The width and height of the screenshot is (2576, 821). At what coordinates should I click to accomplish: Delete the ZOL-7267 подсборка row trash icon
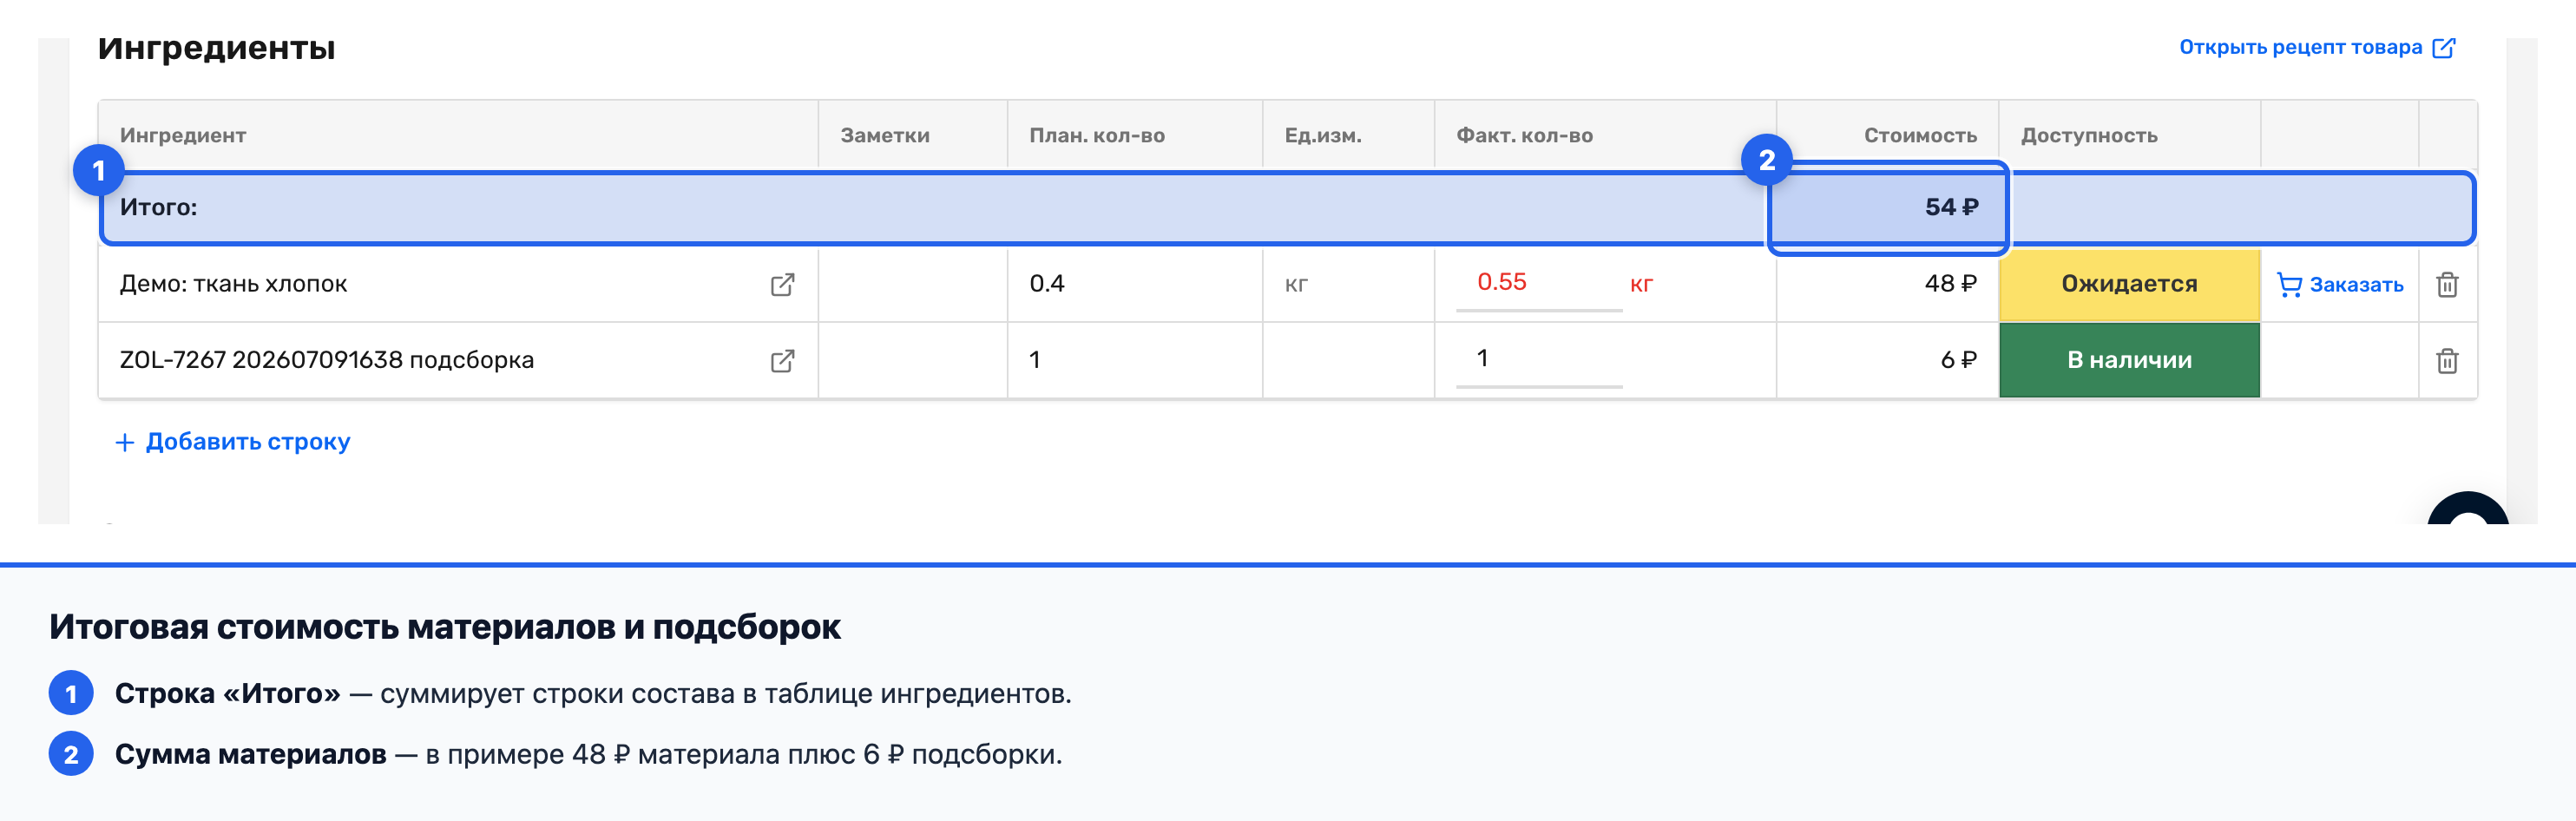(x=2447, y=361)
